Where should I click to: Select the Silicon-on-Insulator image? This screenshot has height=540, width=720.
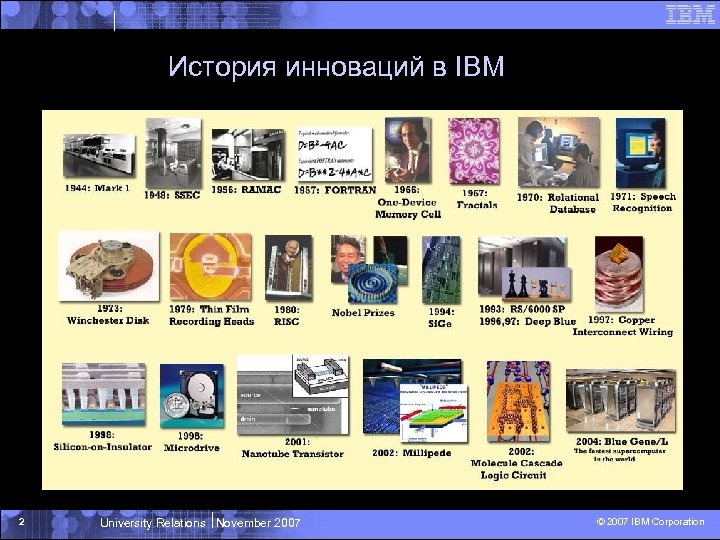click(104, 394)
